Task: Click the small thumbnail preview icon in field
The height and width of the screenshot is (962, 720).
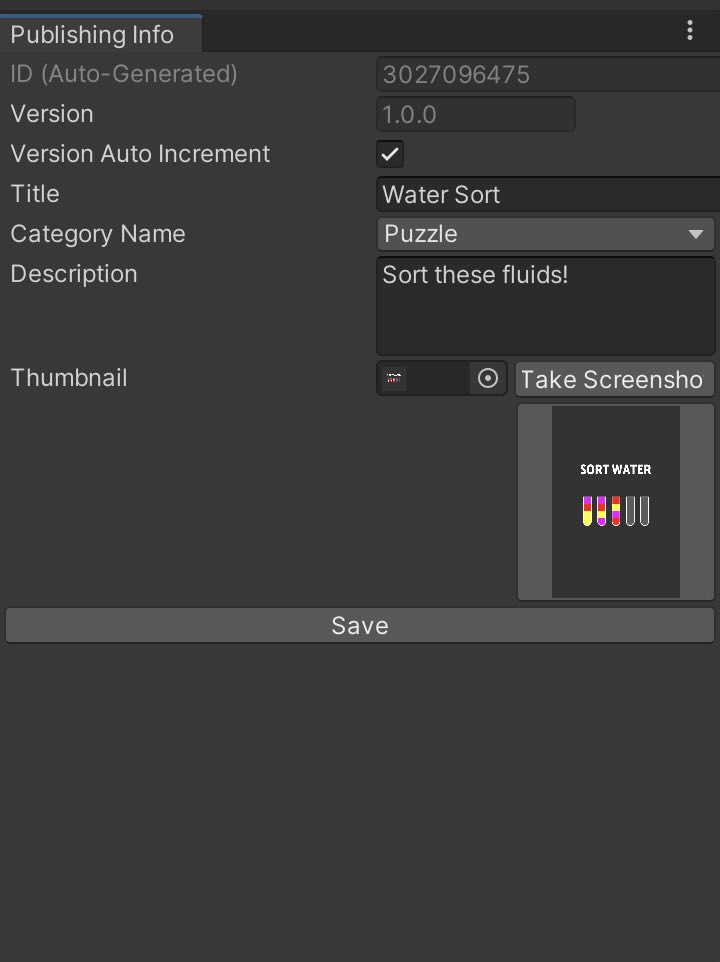Action: 394,379
